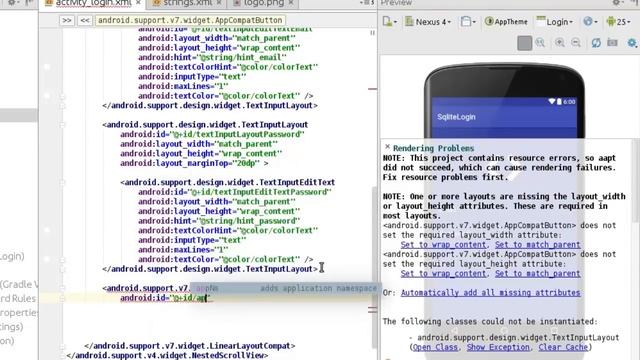Click Automatically add all missing attributes

(490, 293)
